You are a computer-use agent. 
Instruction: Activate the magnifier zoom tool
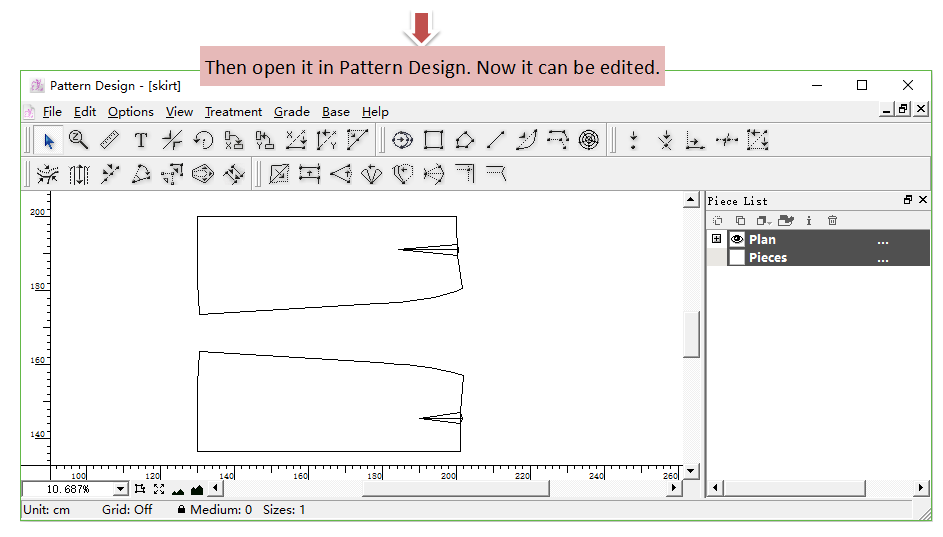[78, 140]
